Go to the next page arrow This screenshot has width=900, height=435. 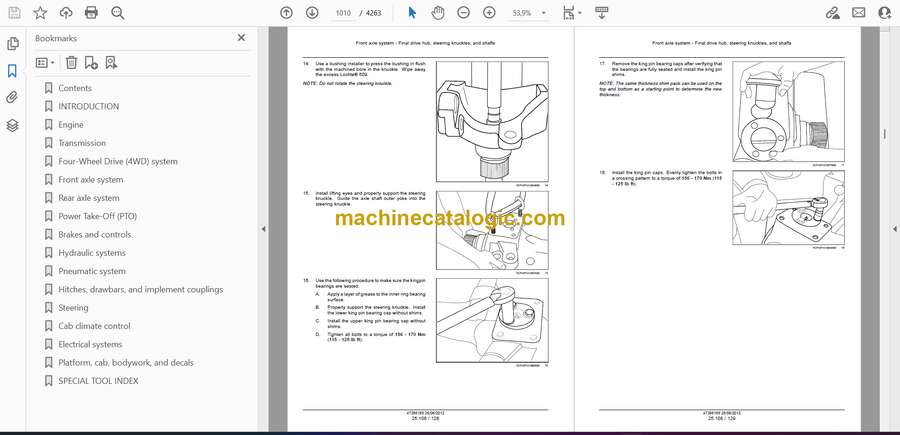click(312, 13)
